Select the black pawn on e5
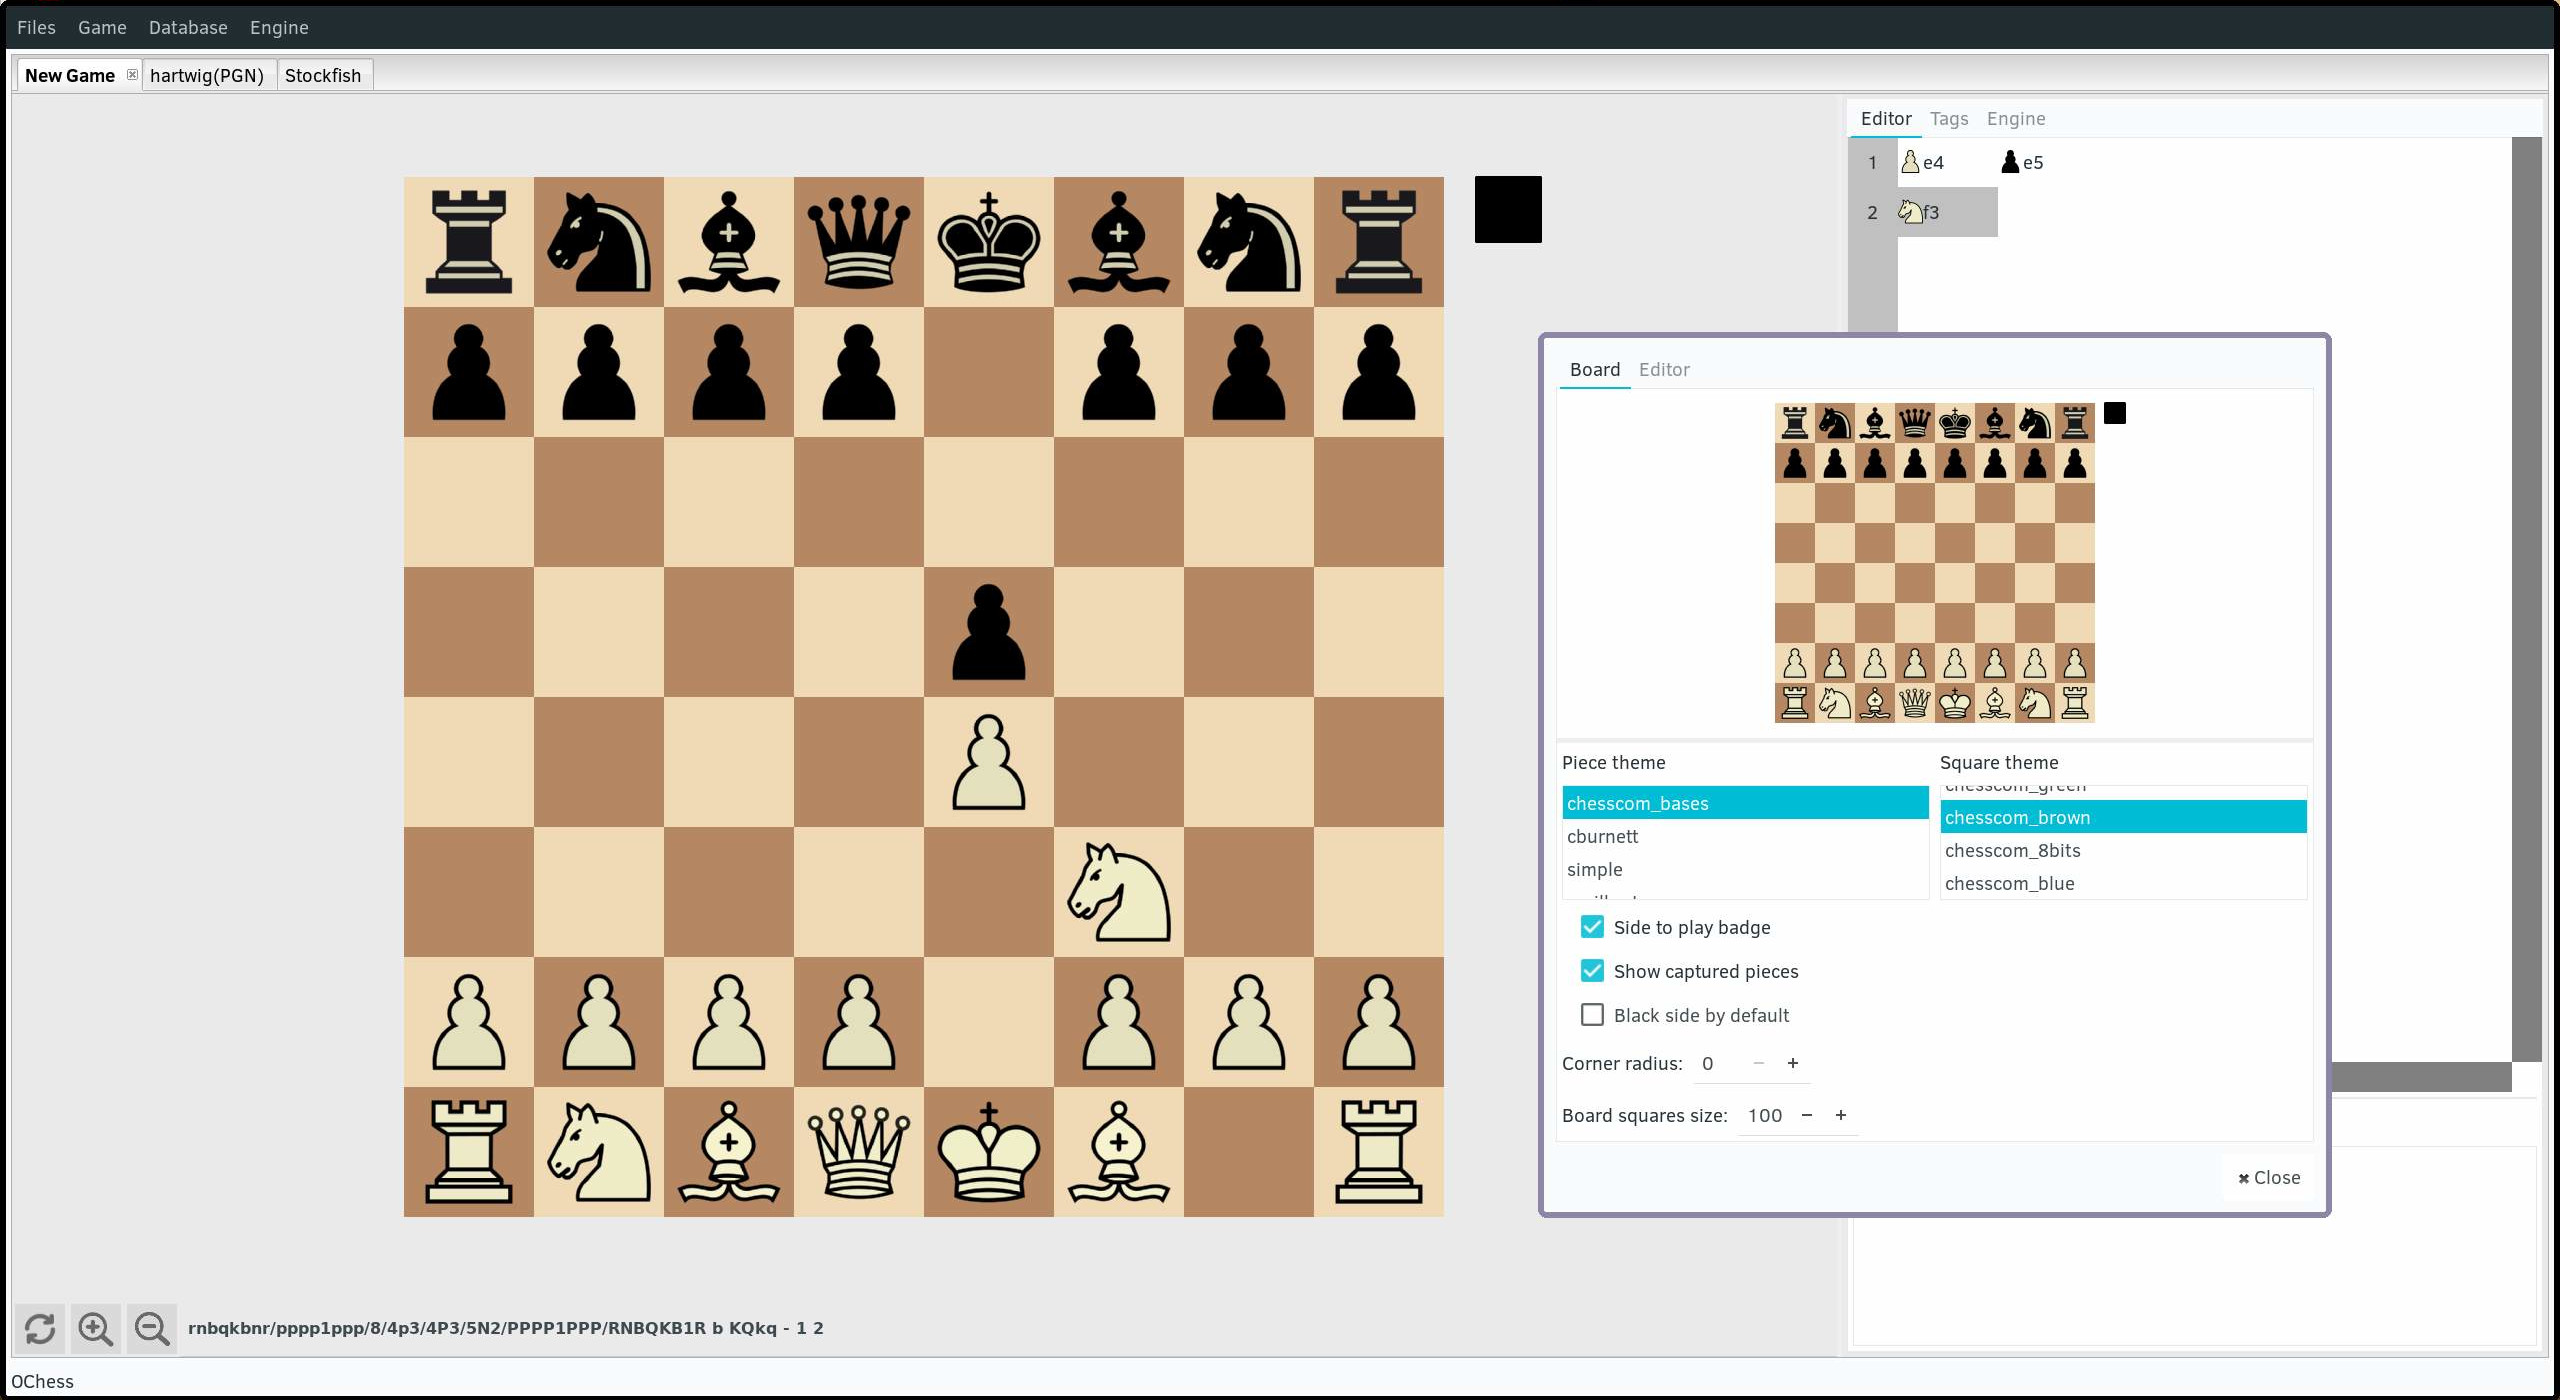 (x=988, y=632)
